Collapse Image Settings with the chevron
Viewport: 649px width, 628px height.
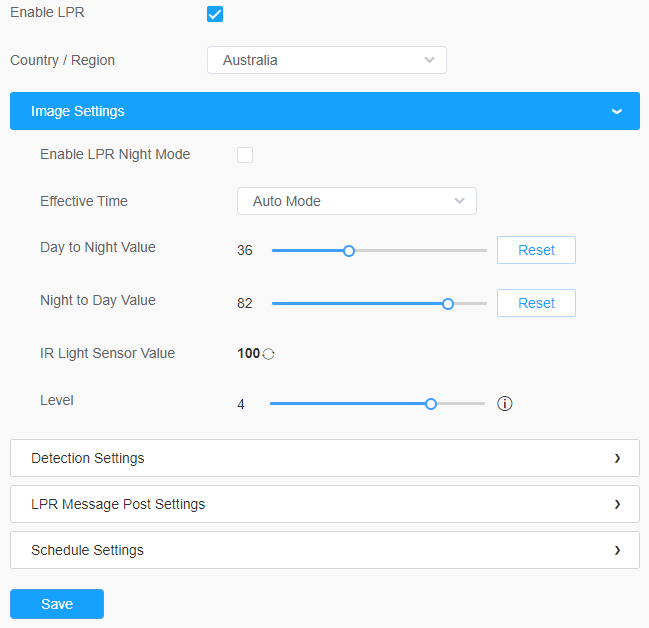[x=617, y=111]
